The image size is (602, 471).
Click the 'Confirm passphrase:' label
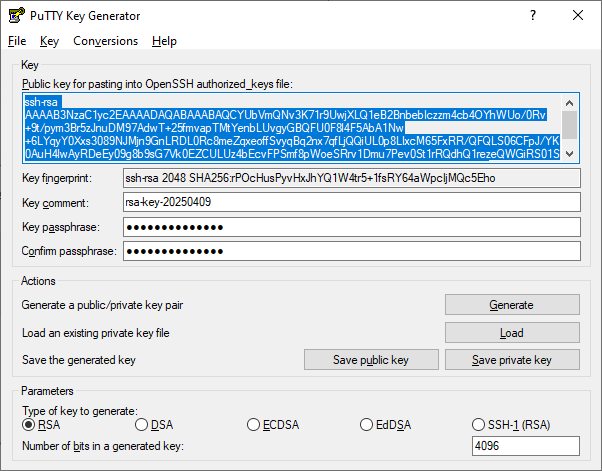click(x=69, y=251)
